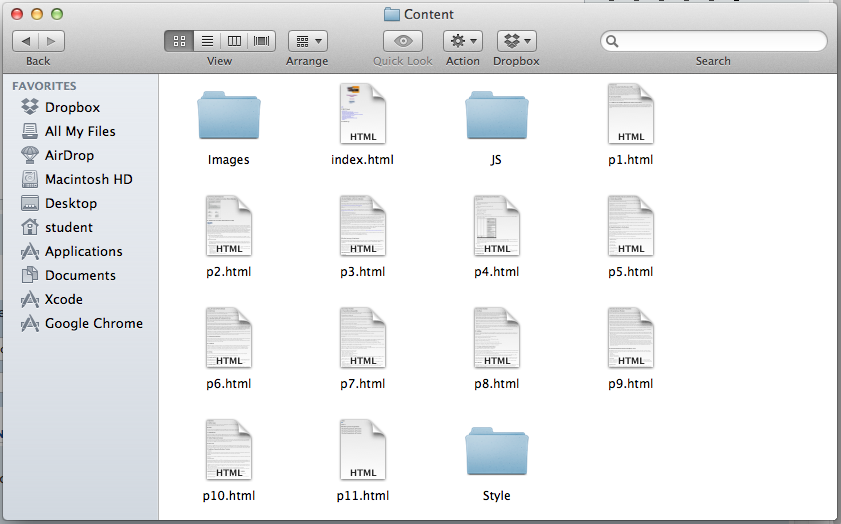Select the Images folder icon

tap(229, 116)
